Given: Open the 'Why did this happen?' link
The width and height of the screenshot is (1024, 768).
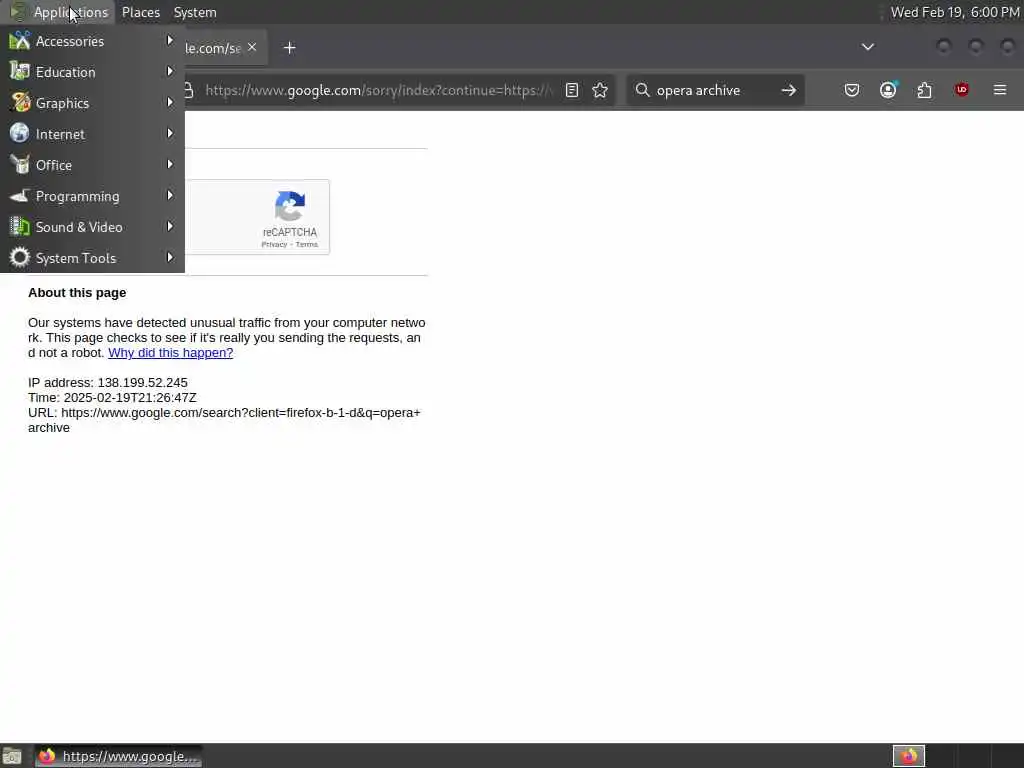Looking at the screenshot, I should [x=170, y=353].
